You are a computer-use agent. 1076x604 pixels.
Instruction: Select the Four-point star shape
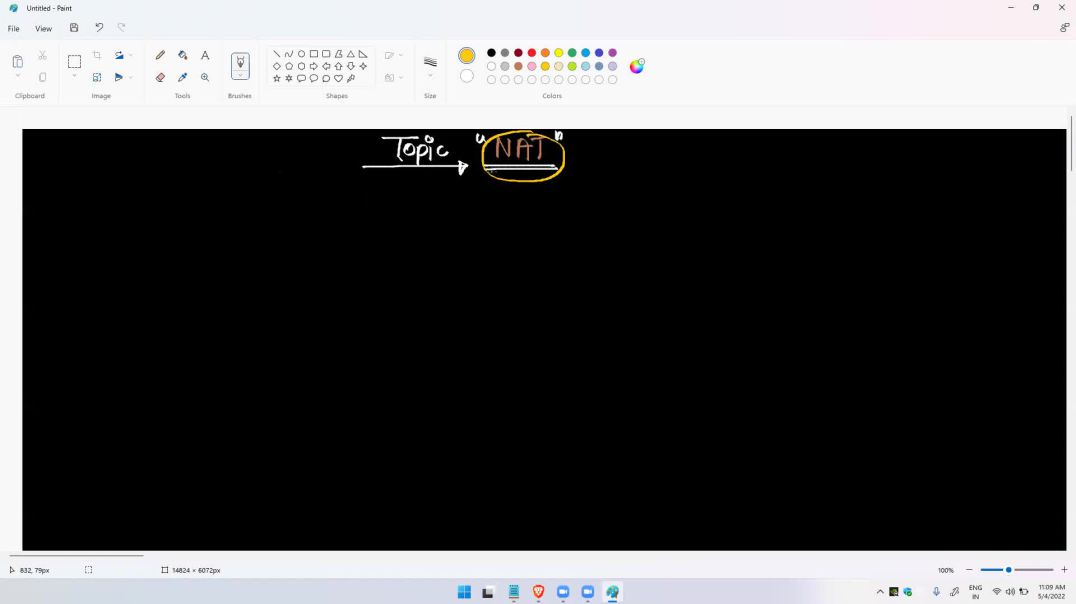click(363, 66)
